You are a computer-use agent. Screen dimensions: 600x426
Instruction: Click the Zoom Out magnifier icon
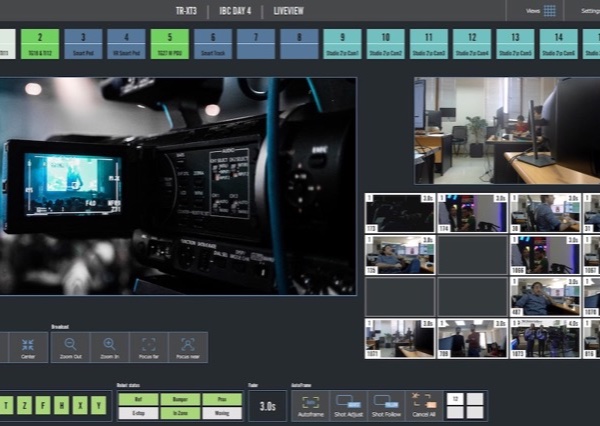(70, 344)
